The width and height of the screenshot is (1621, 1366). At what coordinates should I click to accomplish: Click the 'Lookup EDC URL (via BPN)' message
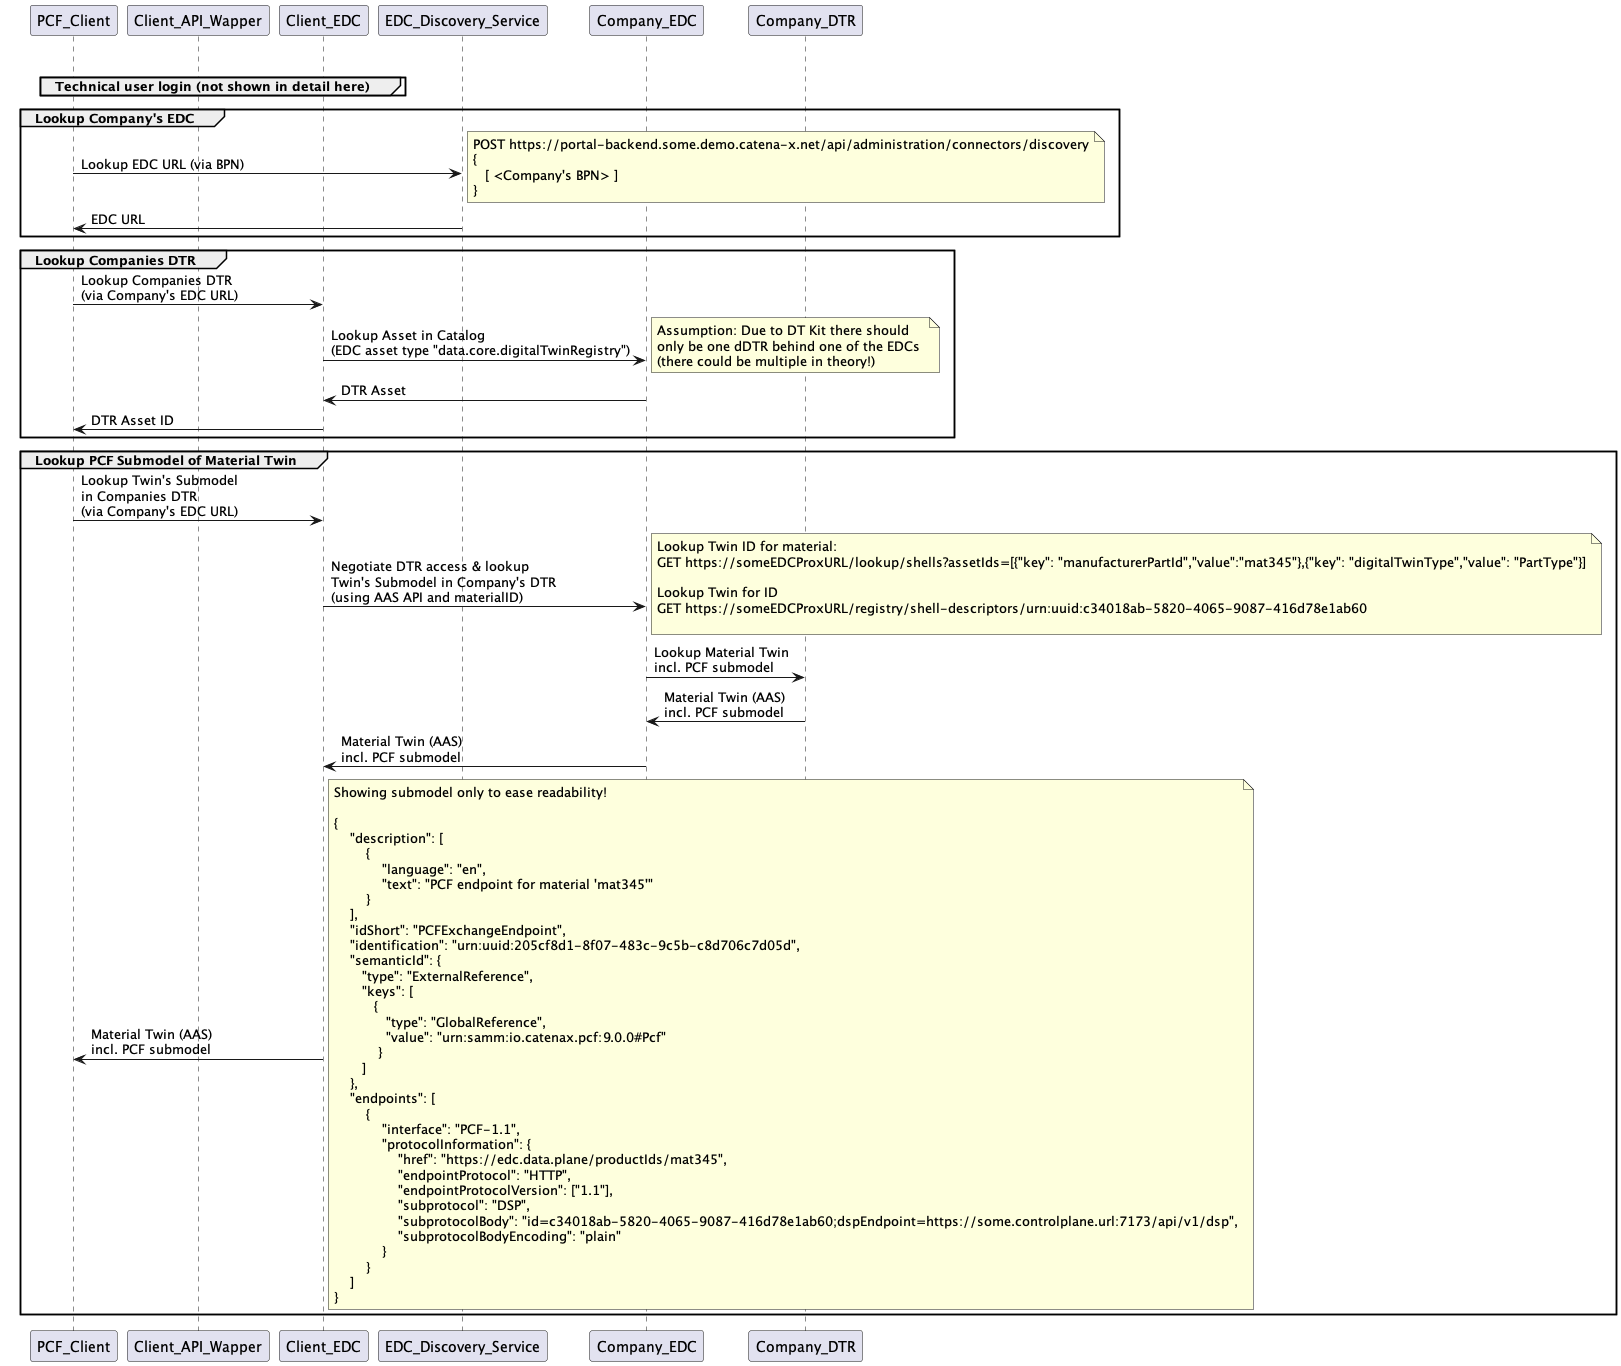coord(162,164)
